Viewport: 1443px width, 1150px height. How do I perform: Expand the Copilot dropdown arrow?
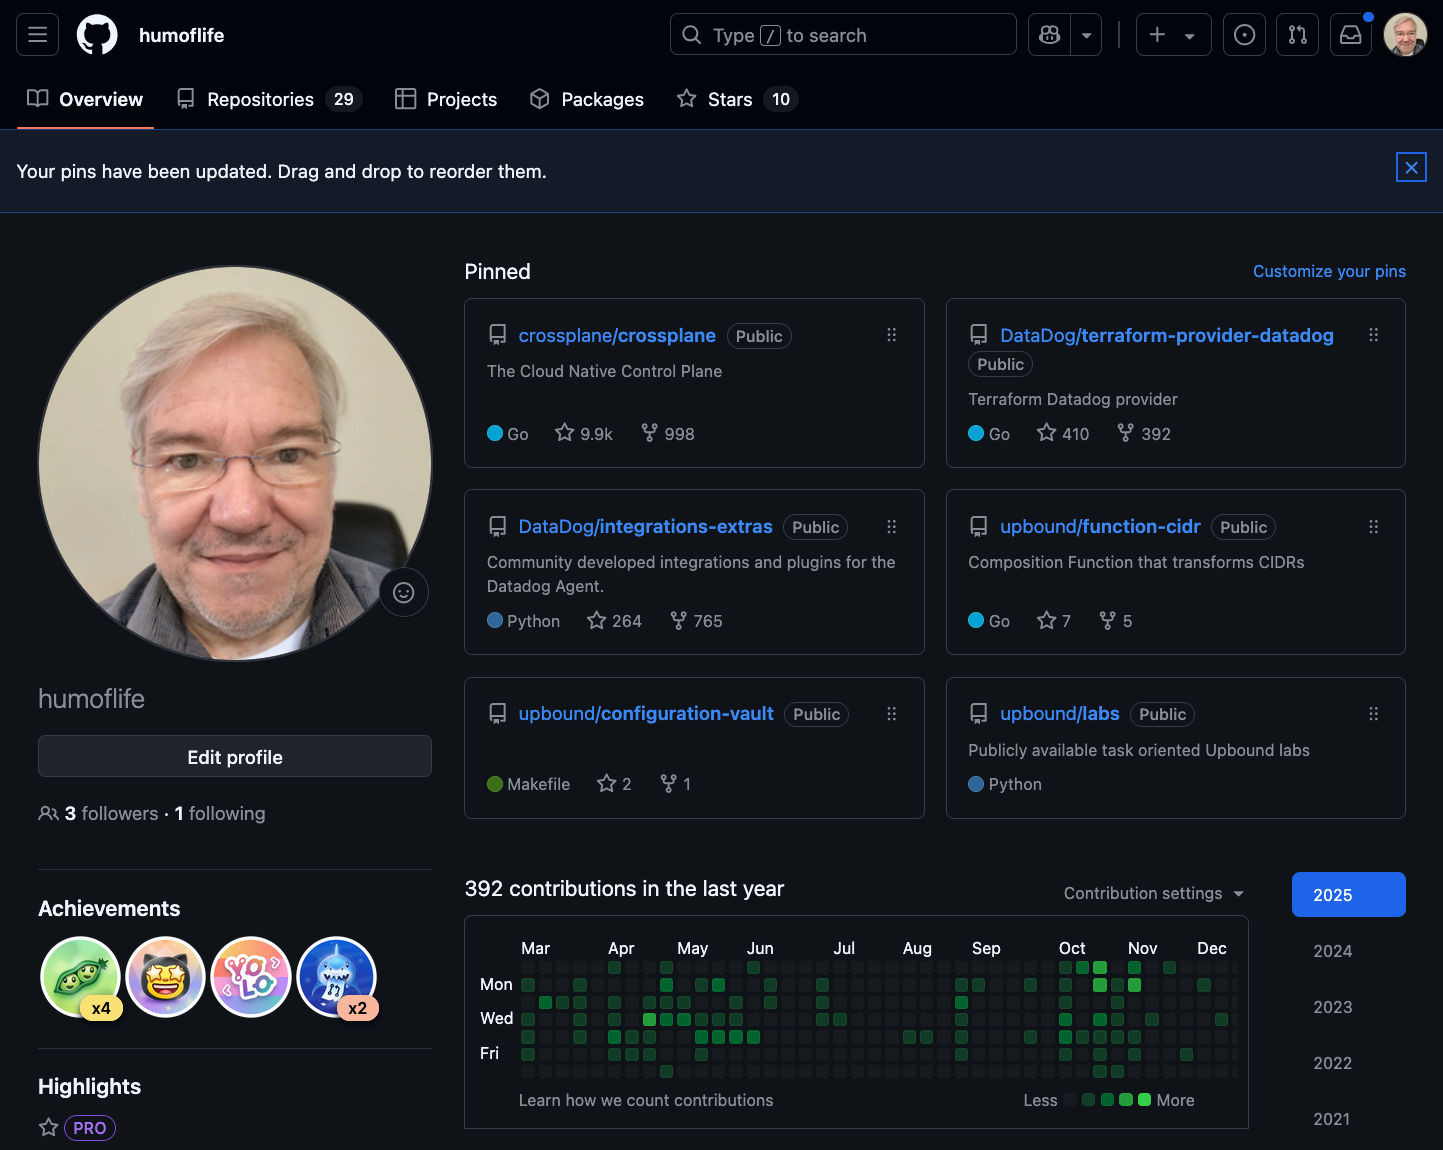tap(1086, 35)
